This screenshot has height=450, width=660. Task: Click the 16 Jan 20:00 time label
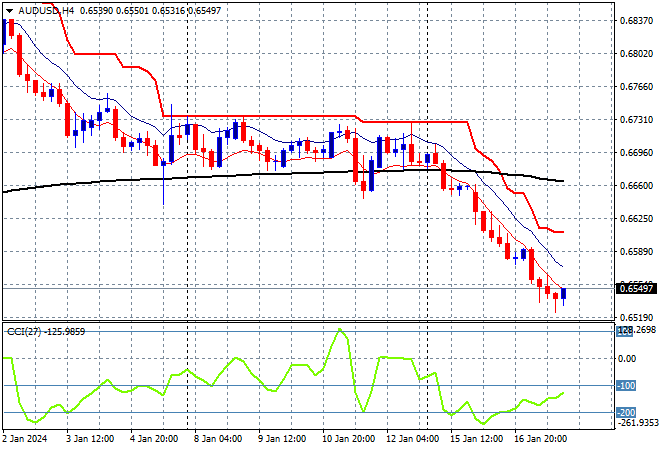[541, 439]
